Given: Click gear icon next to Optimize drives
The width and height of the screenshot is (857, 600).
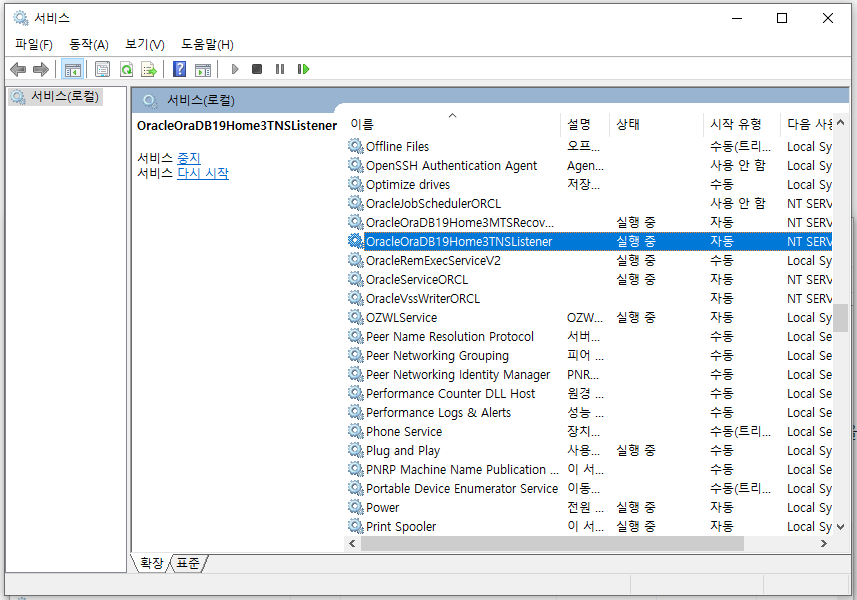Looking at the screenshot, I should [356, 184].
